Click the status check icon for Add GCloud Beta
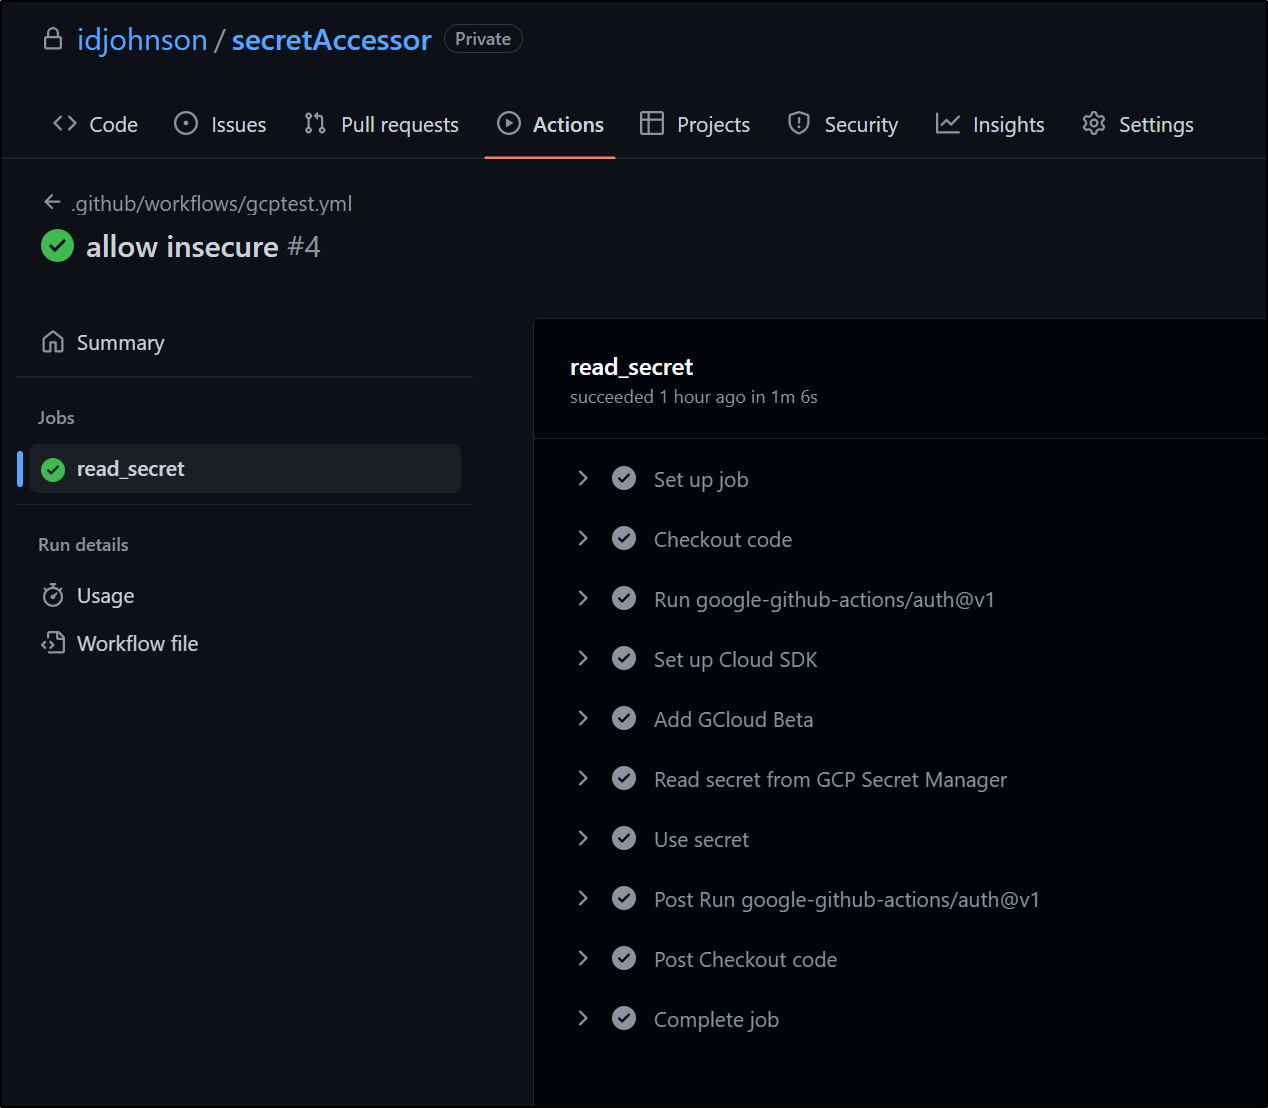Image resolution: width=1268 pixels, height=1108 pixels. (x=624, y=718)
